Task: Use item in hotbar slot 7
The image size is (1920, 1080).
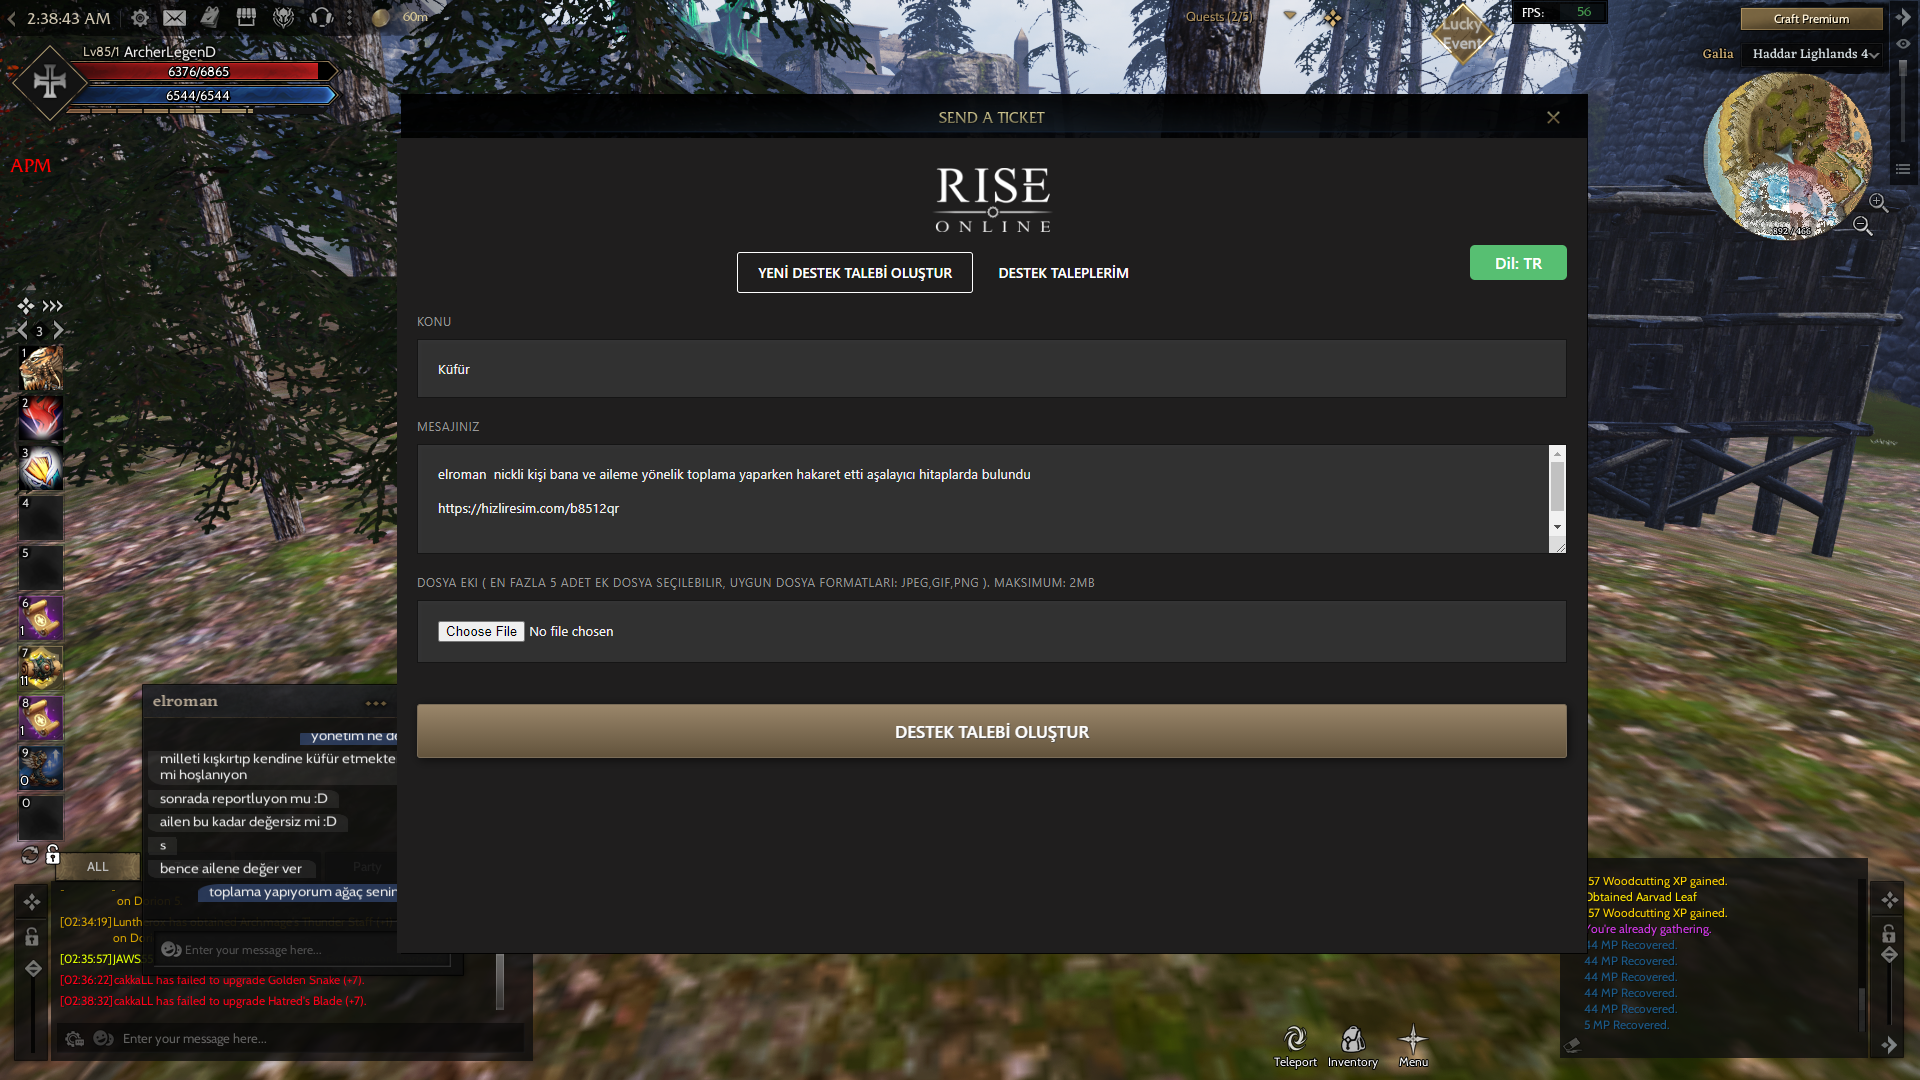Action: pos(41,668)
